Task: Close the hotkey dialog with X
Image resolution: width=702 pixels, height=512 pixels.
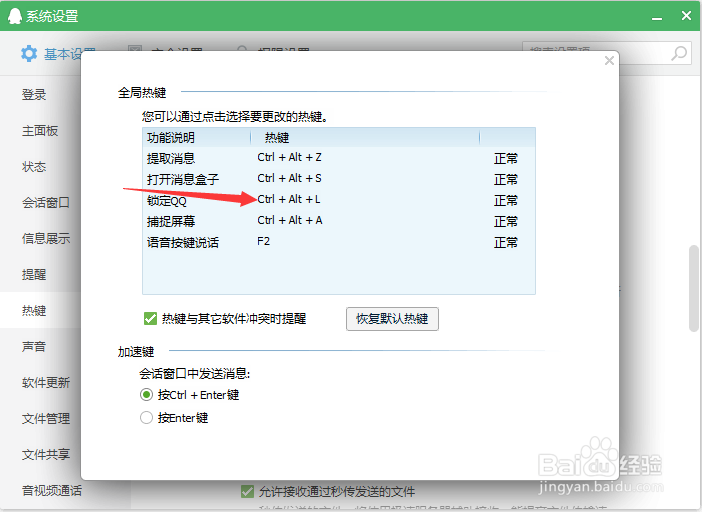Action: 609,60
